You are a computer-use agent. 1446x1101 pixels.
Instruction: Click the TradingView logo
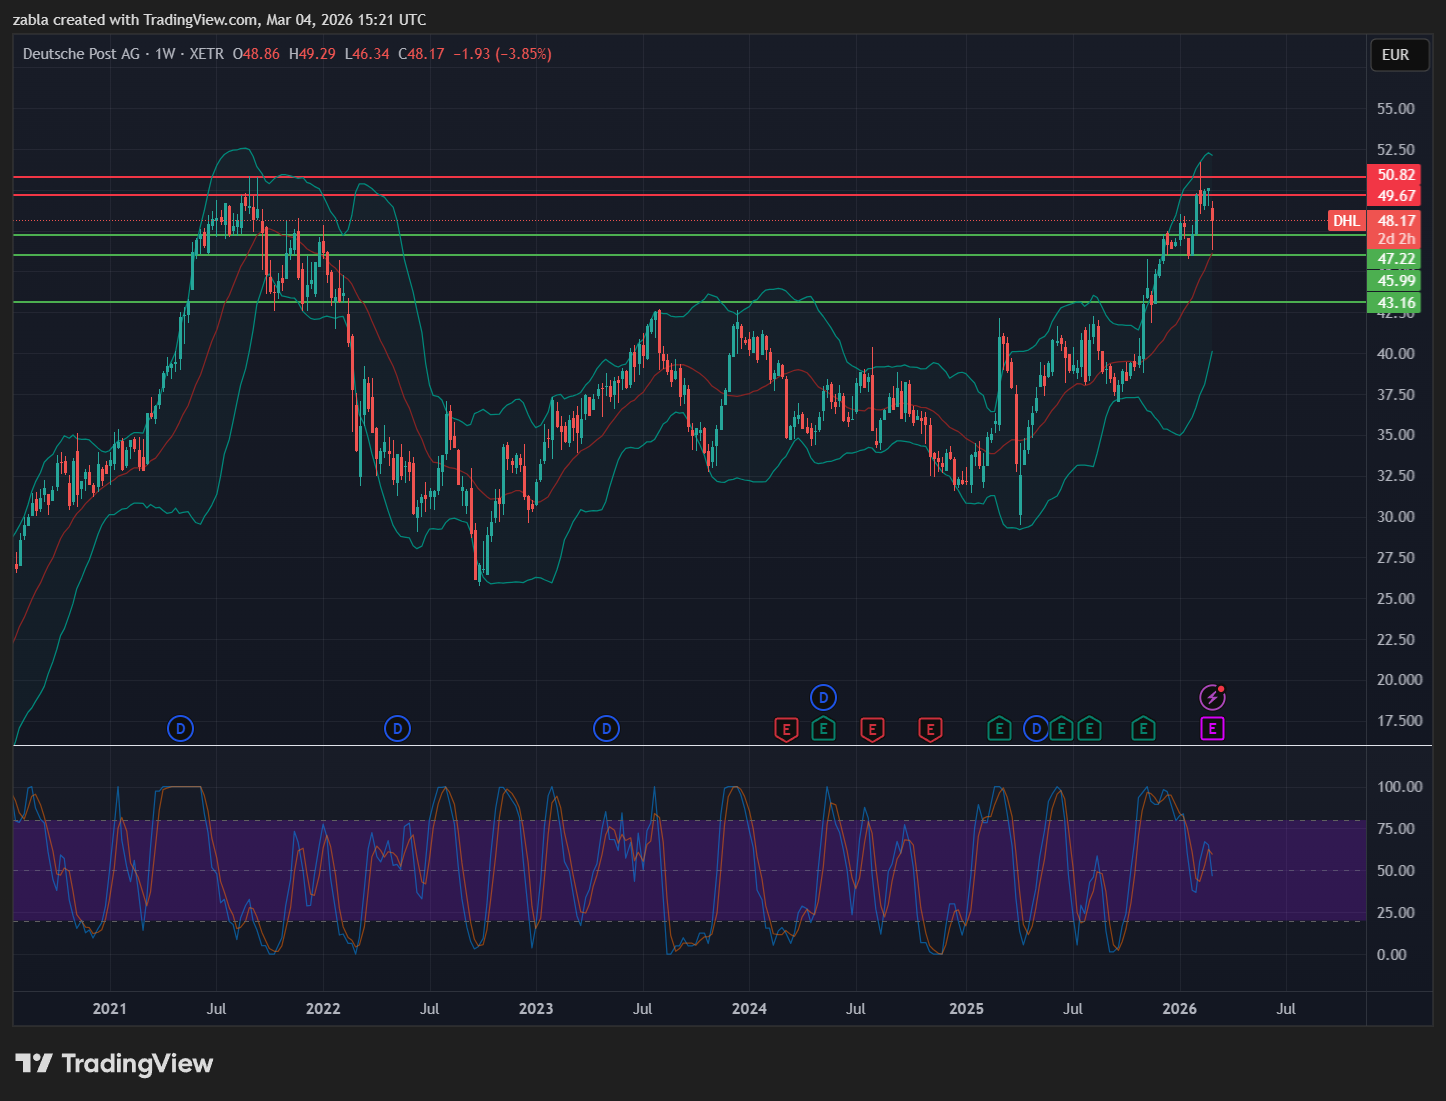114,1063
